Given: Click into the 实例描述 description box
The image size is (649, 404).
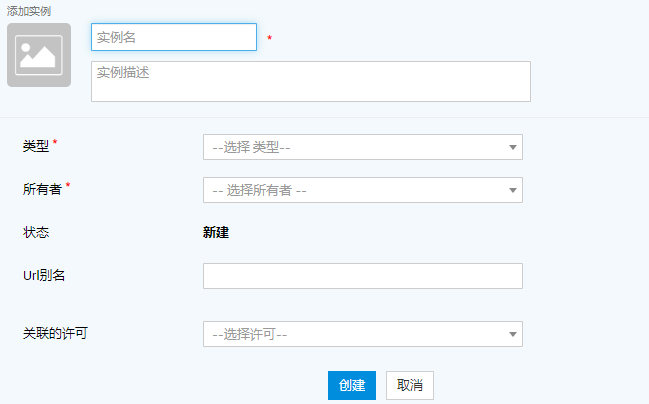Looking at the screenshot, I should pyautogui.click(x=310, y=81).
